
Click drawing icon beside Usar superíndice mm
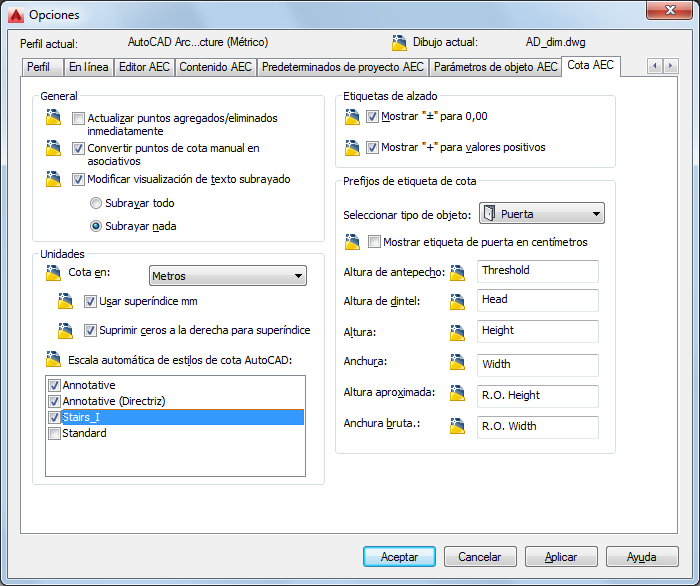66,301
